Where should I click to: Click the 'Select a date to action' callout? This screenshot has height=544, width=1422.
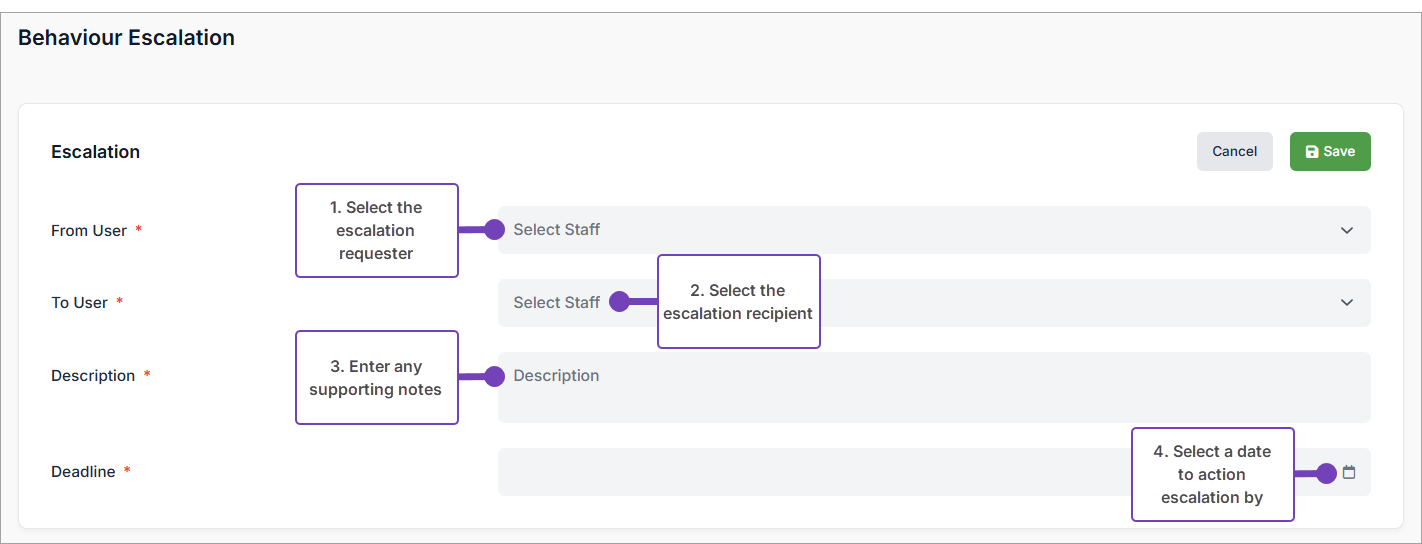(1212, 474)
